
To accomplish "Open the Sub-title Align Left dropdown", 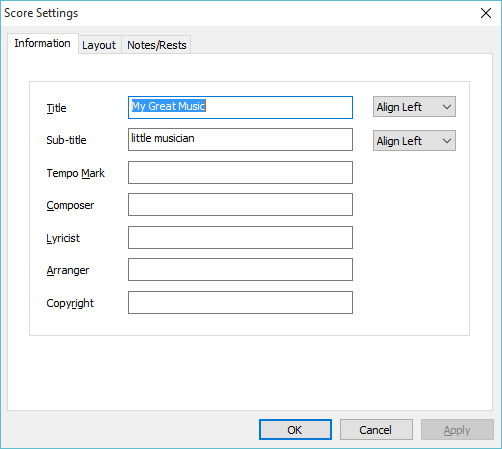I will click(414, 141).
